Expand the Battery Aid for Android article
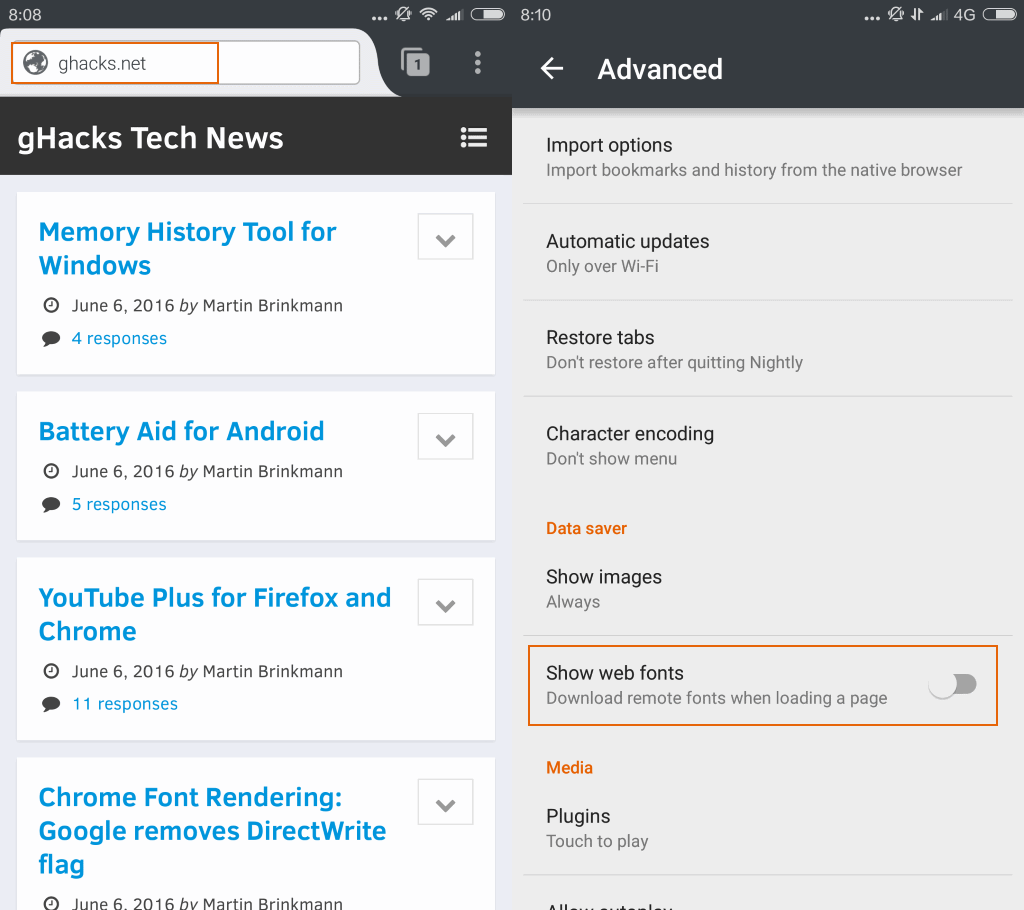Image resolution: width=1024 pixels, height=910 pixels. point(445,436)
